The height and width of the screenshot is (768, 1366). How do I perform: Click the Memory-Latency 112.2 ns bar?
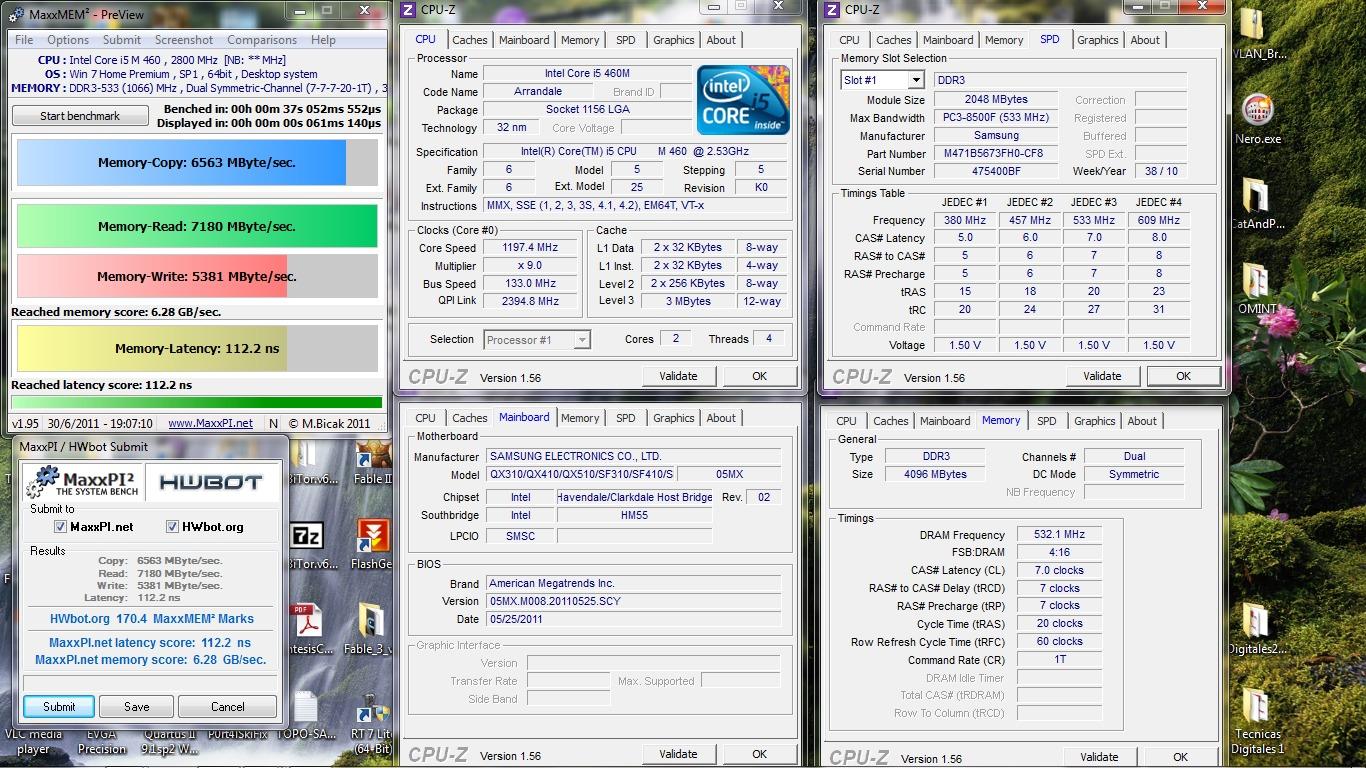click(x=197, y=349)
